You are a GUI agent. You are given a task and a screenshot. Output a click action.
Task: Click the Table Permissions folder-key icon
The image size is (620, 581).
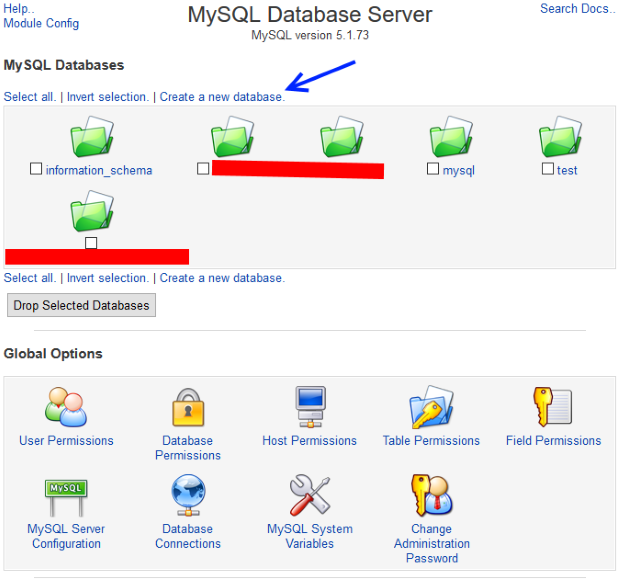(x=431, y=407)
